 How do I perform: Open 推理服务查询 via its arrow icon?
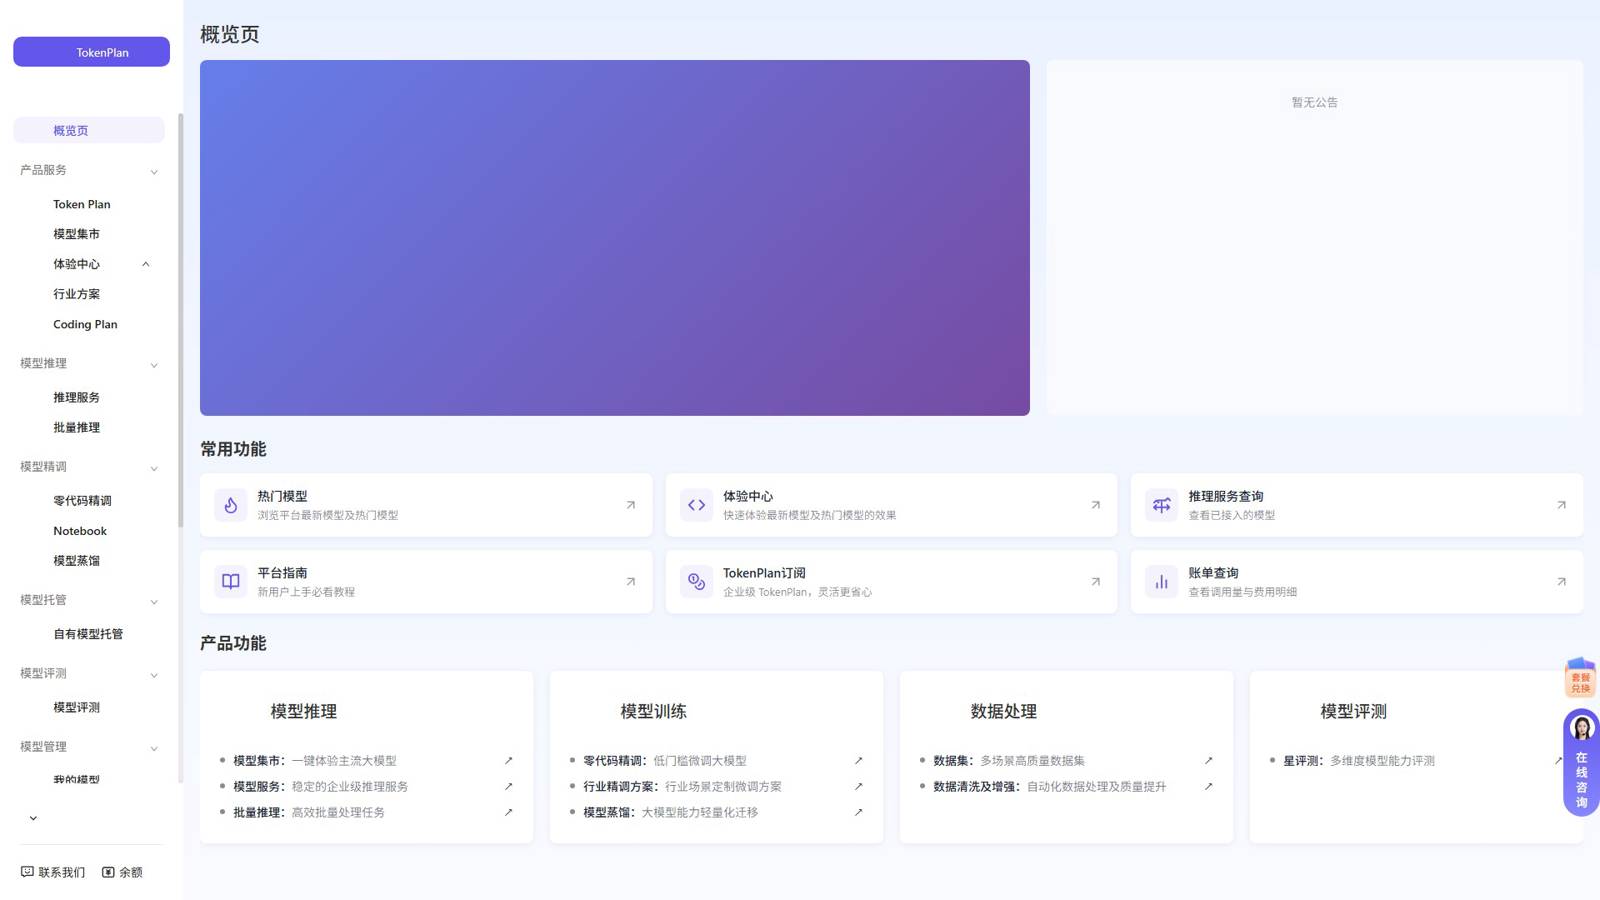(1562, 505)
